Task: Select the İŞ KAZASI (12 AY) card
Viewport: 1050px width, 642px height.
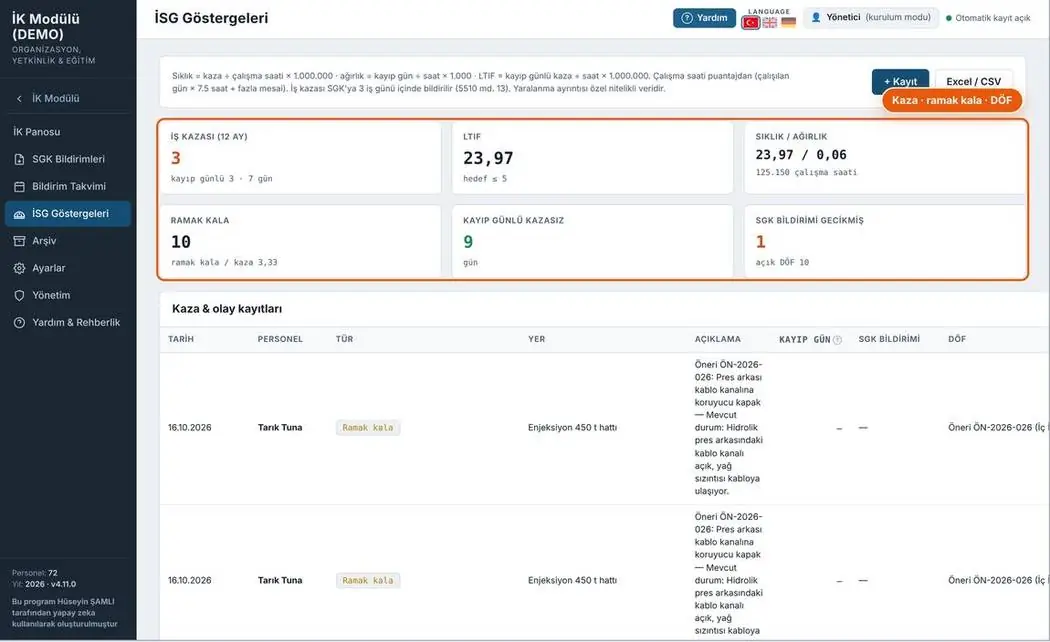Action: (300, 158)
